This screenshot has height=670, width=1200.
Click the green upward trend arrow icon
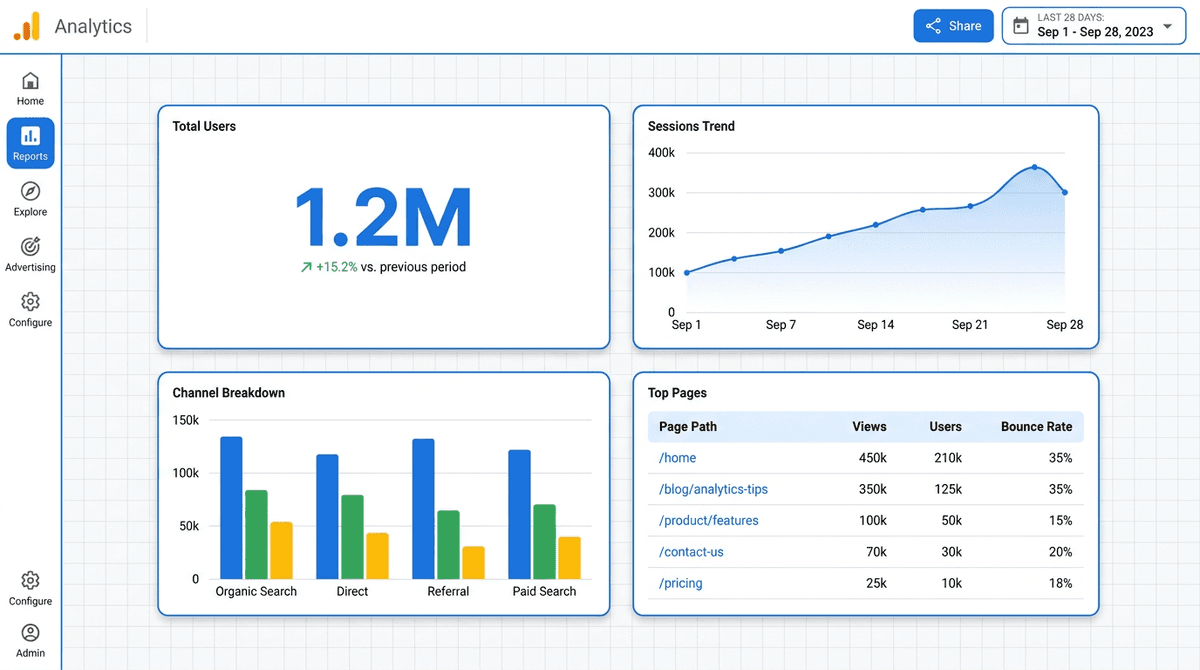306,267
